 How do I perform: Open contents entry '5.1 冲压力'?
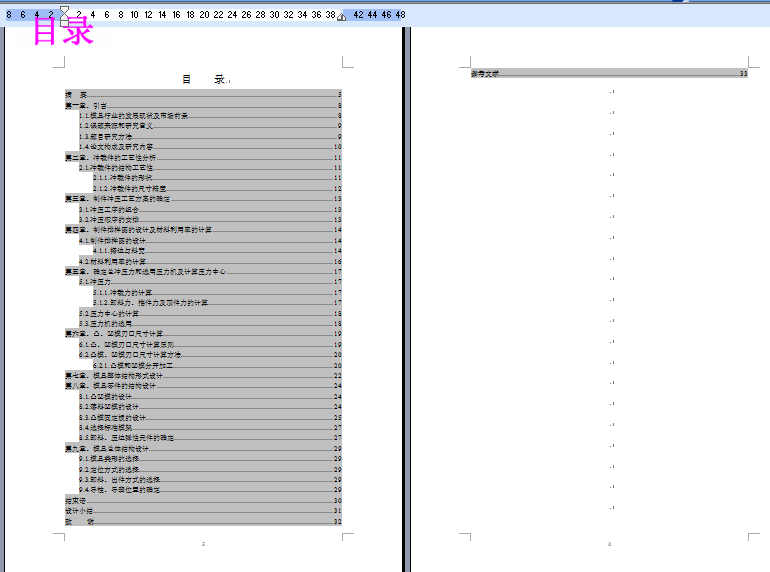click(210, 282)
